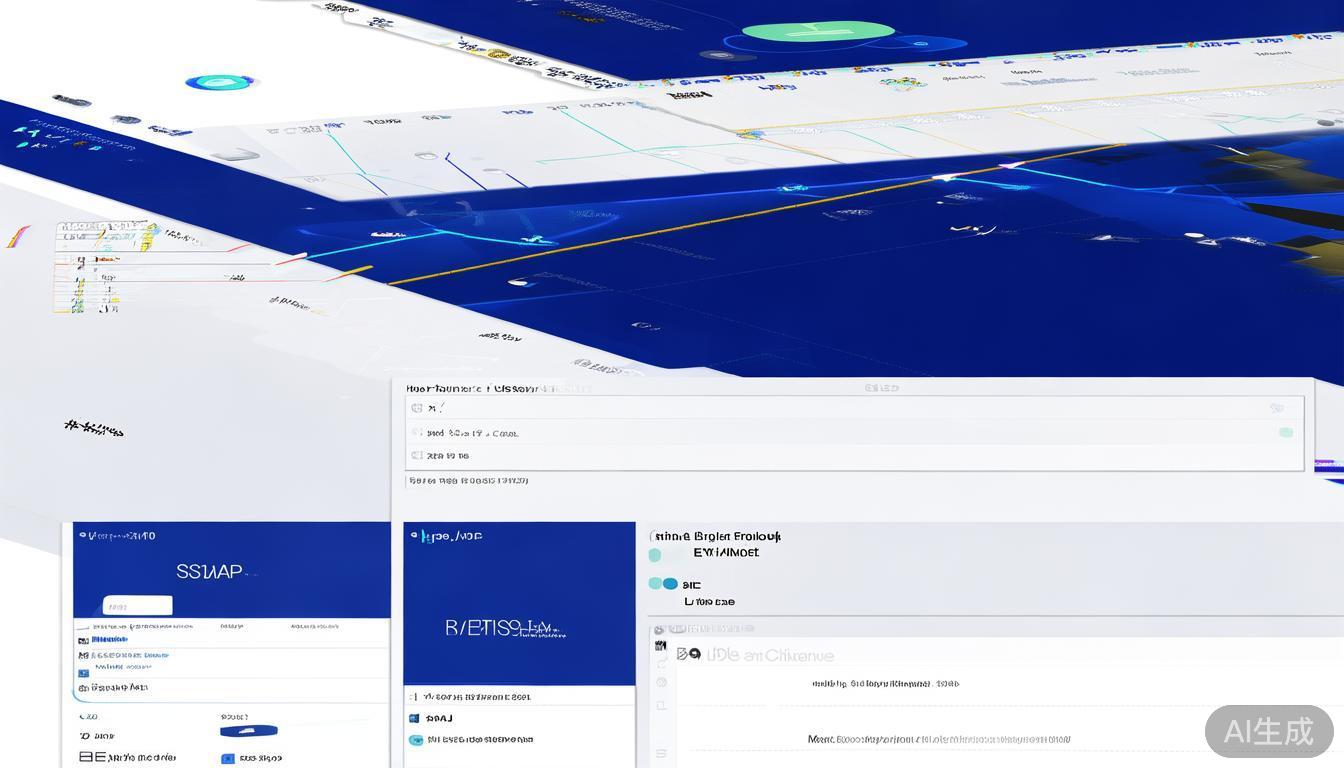Check the second checkbox in the list panel
The width and height of the screenshot is (1344, 768).
click(x=417, y=433)
